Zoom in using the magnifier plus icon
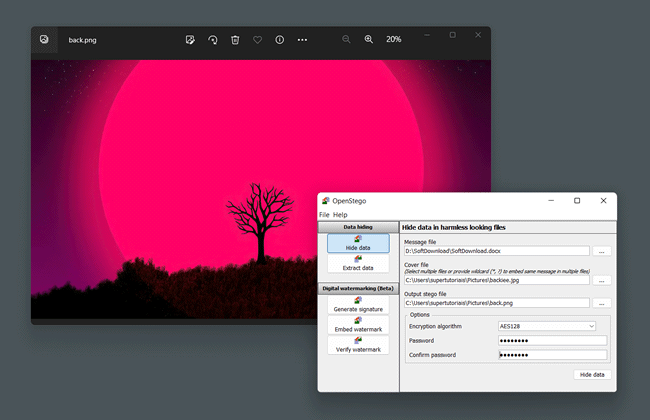This screenshot has width=650, height=420. click(x=369, y=40)
